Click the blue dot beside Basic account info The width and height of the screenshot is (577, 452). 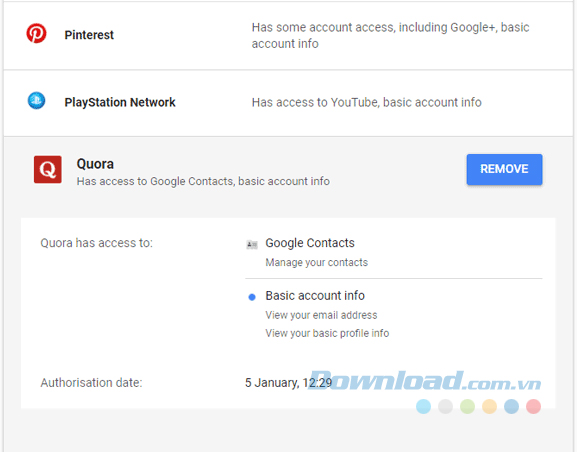pos(252,297)
